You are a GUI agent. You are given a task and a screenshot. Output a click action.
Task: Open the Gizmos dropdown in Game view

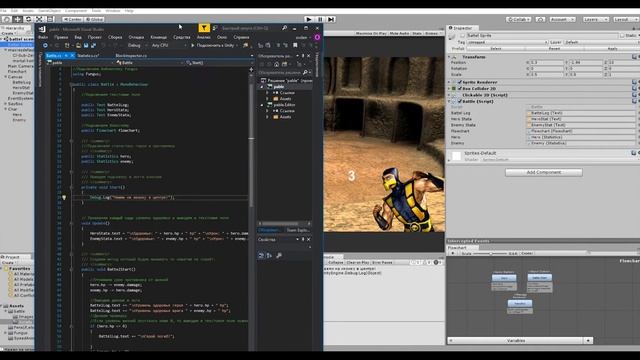coord(432,33)
